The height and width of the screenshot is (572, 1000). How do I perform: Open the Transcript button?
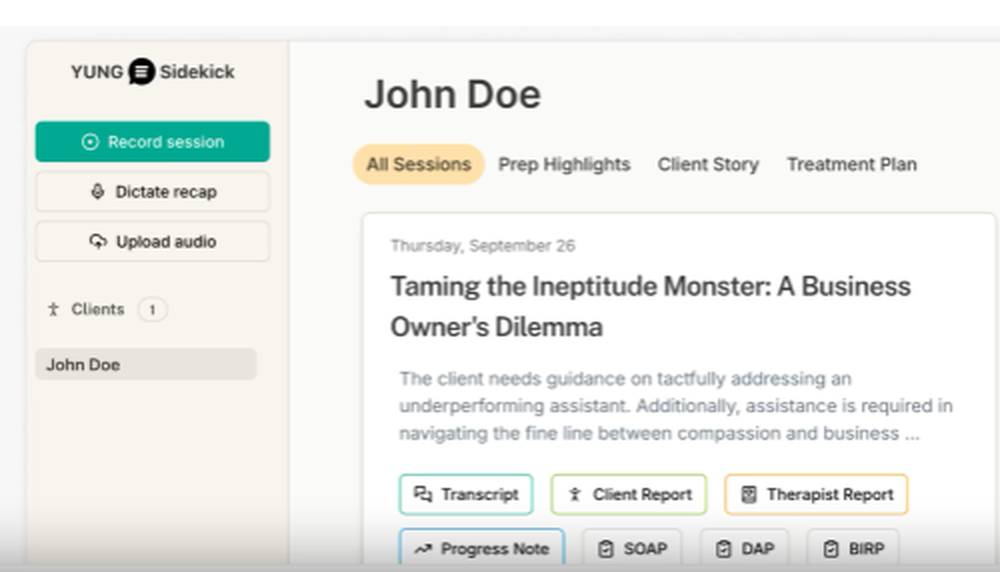[x=466, y=494]
